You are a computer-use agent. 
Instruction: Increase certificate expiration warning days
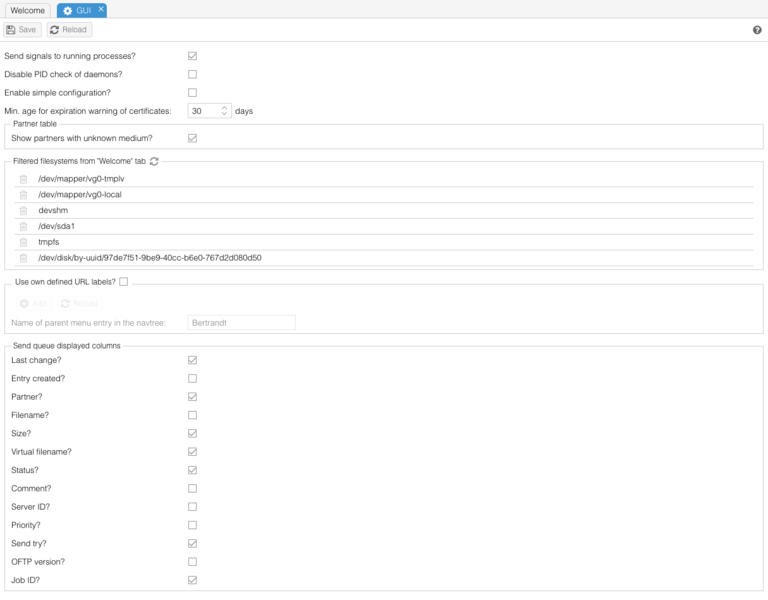[x=225, y=107]
